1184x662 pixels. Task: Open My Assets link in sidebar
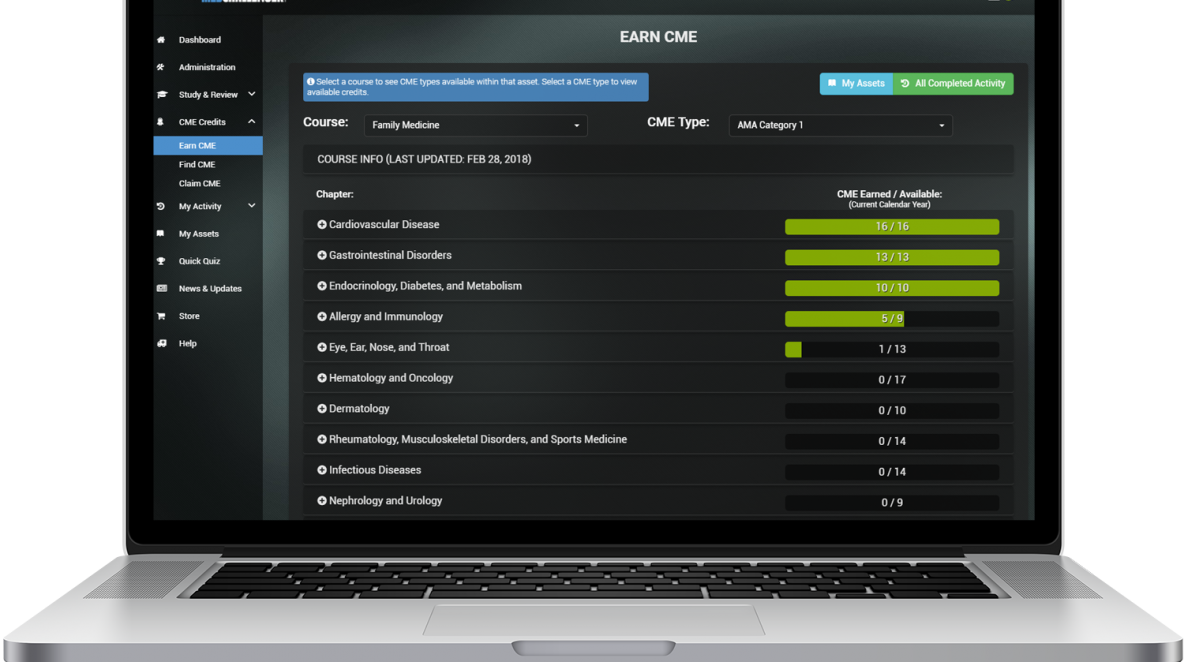point(199,234)
